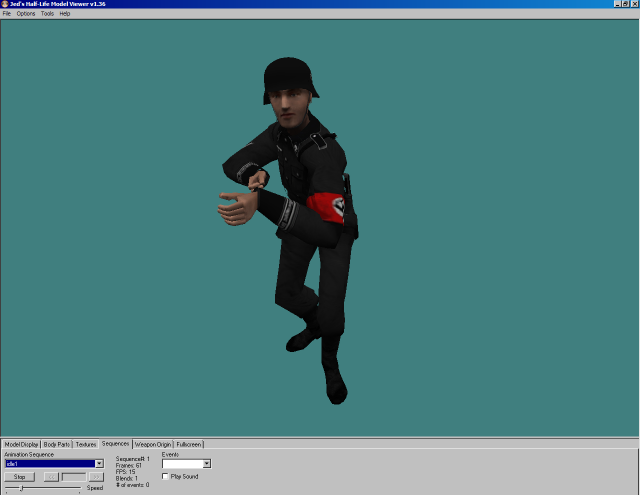The image size is (640, 495).
Task: Switch to the Model Display tab
Action: (x=21, y=444)
